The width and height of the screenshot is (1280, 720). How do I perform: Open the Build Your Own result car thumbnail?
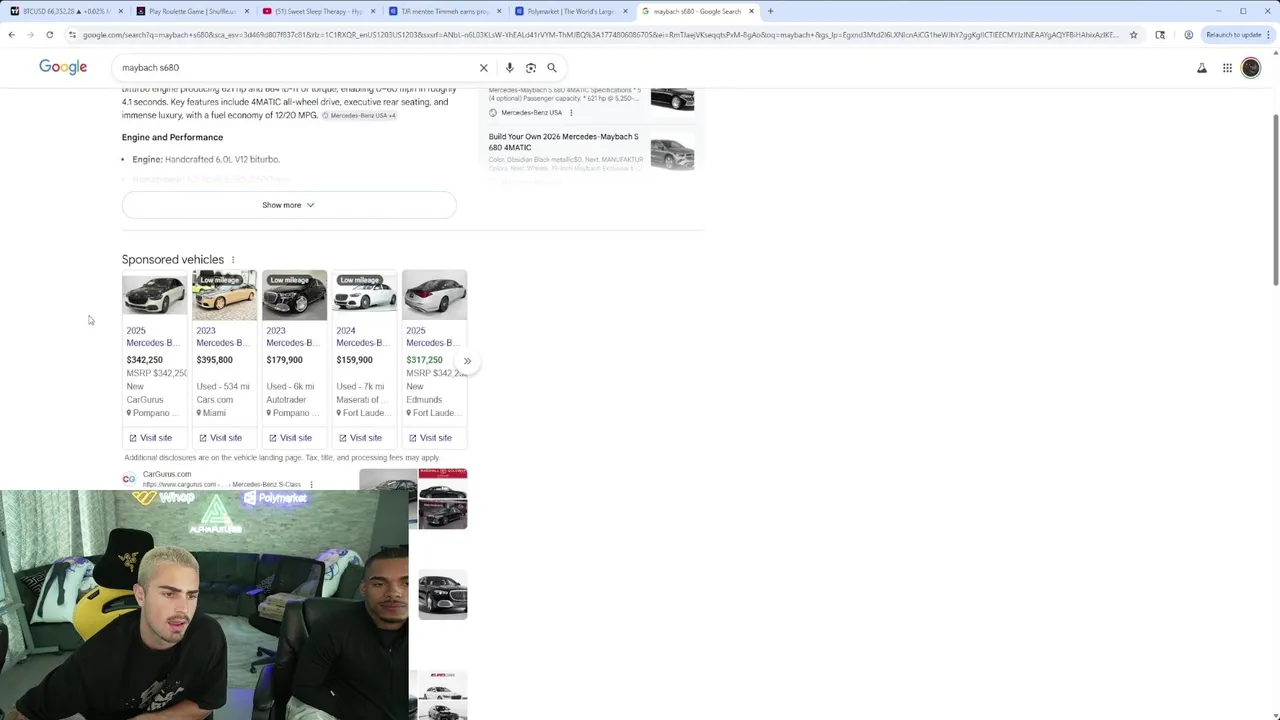click(672, 153)
